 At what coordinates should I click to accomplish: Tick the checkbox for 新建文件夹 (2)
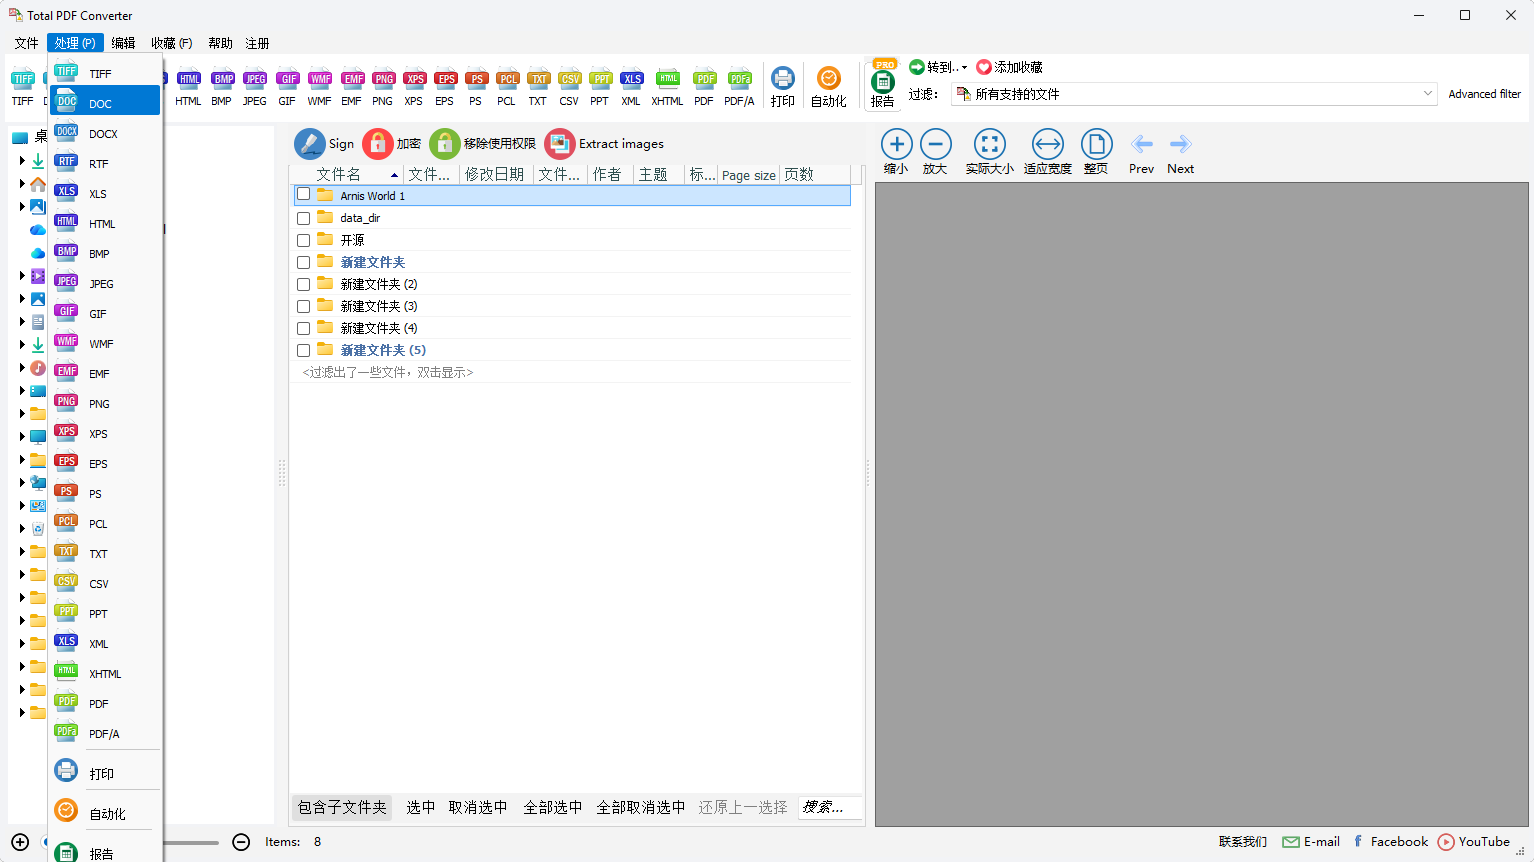303,284
